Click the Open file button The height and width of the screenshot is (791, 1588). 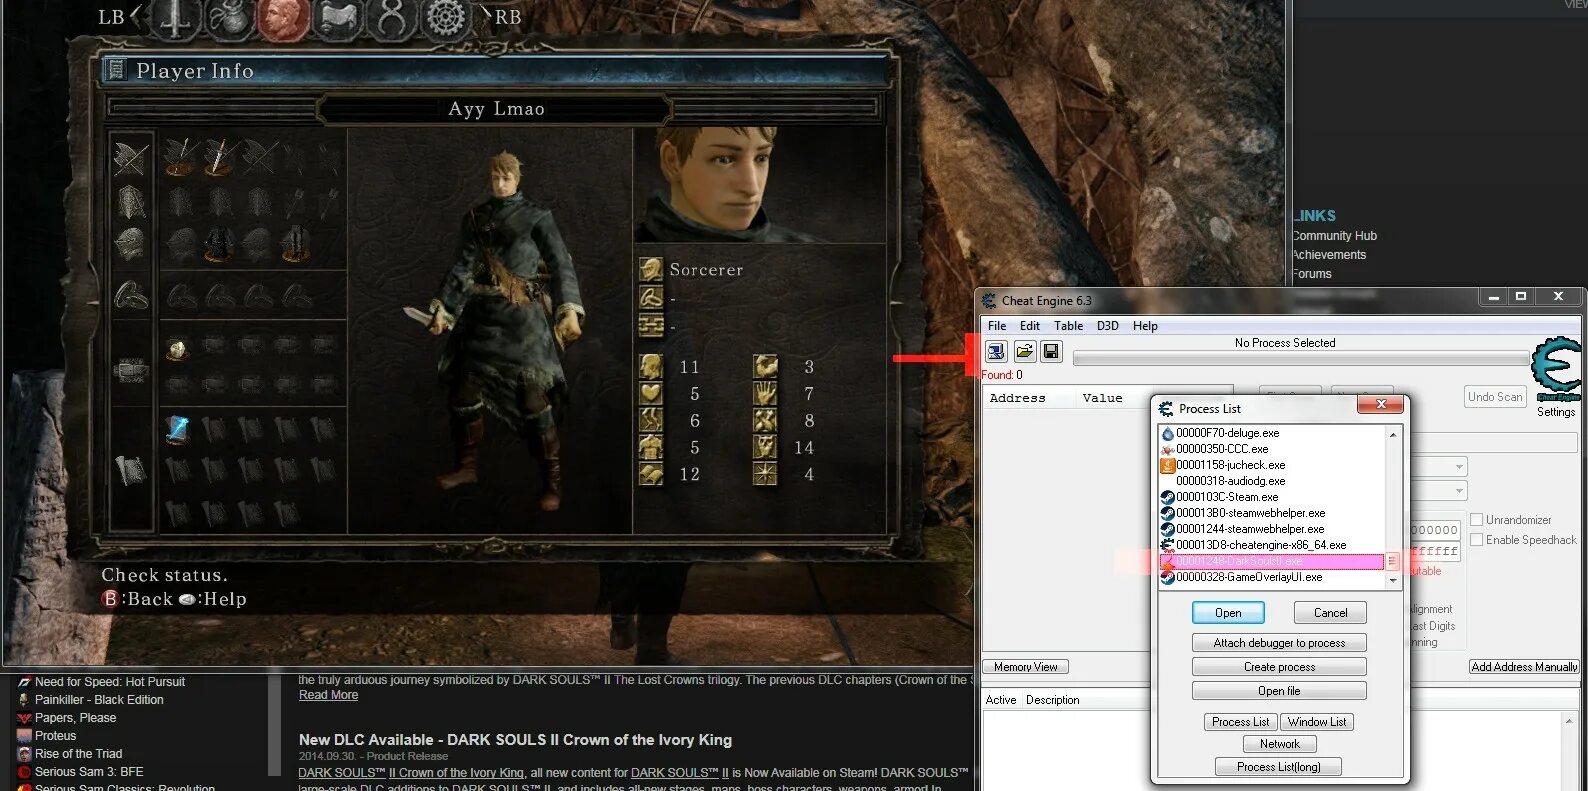pyautogui.click(x=1279, y=691)
